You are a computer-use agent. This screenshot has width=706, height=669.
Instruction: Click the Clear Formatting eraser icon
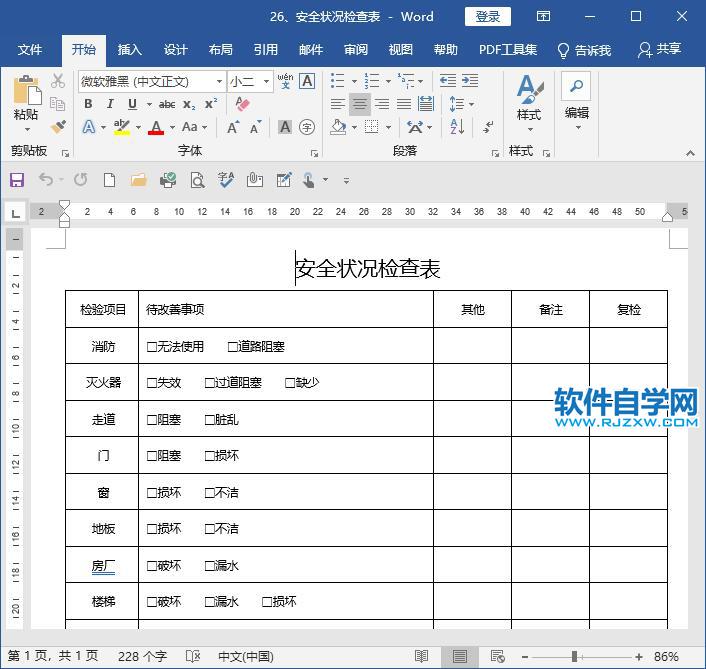tap(242, 104)
